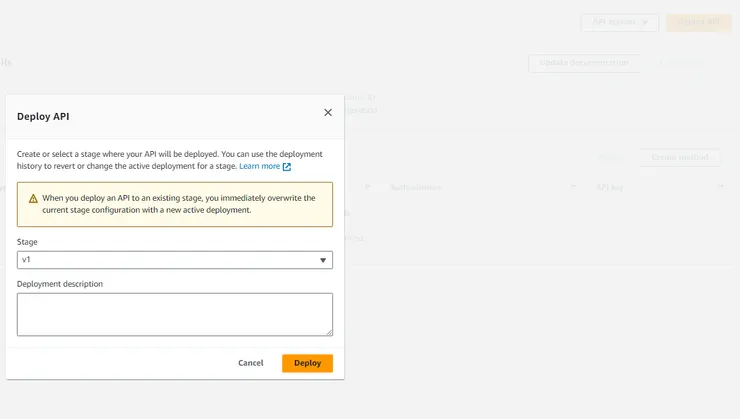The width and height of the screenshot is (740, 419).
Task: Click the Deployment description label
Action: (x=60, y=284)
